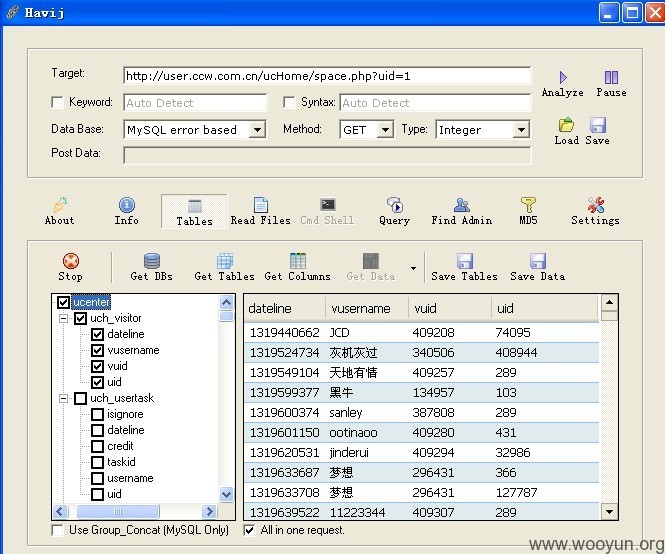Select the row with vusername JCD
The width and height of the screenshot is (665, 554).
pos(422,333)
